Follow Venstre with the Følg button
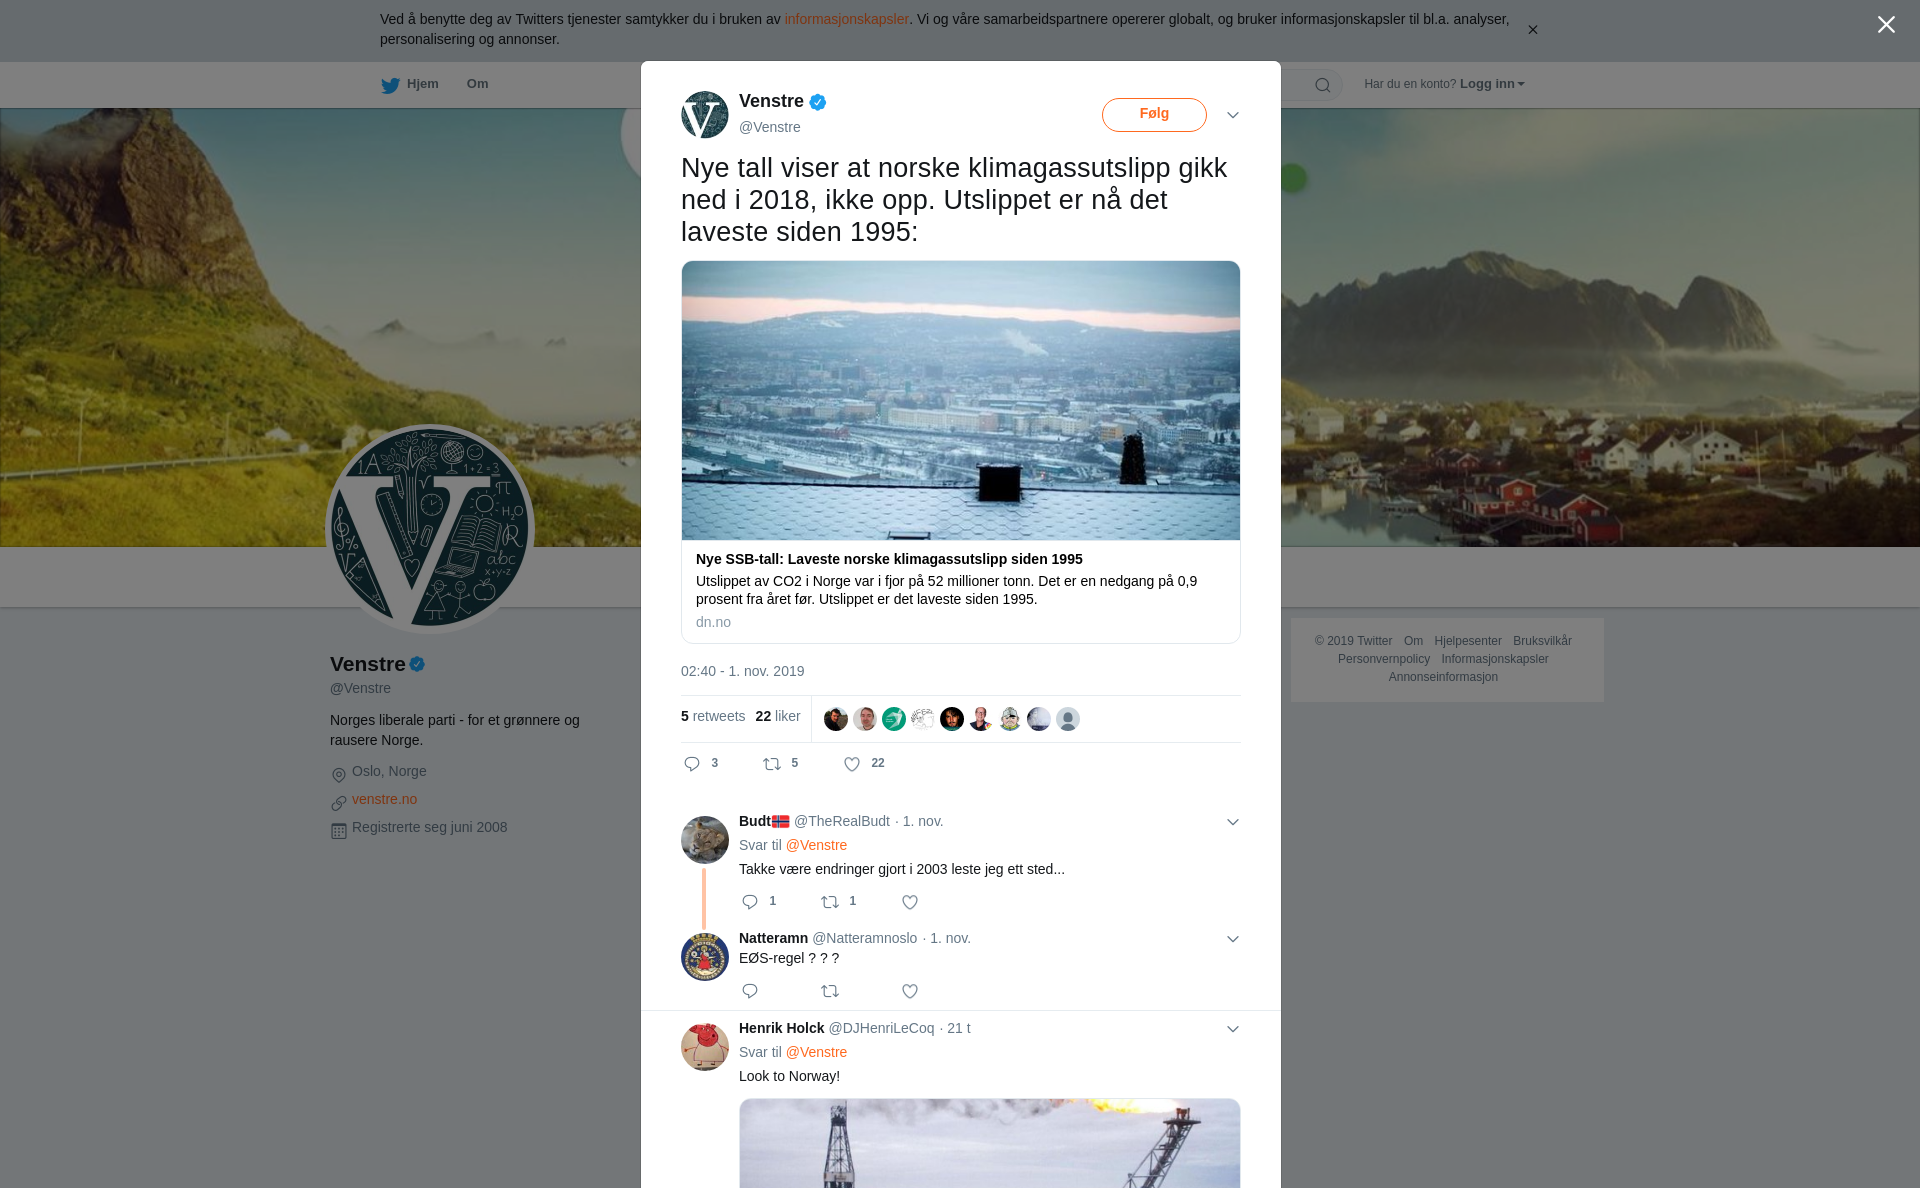This screenshot has width=1920, height=1188. click(1154, 114)
